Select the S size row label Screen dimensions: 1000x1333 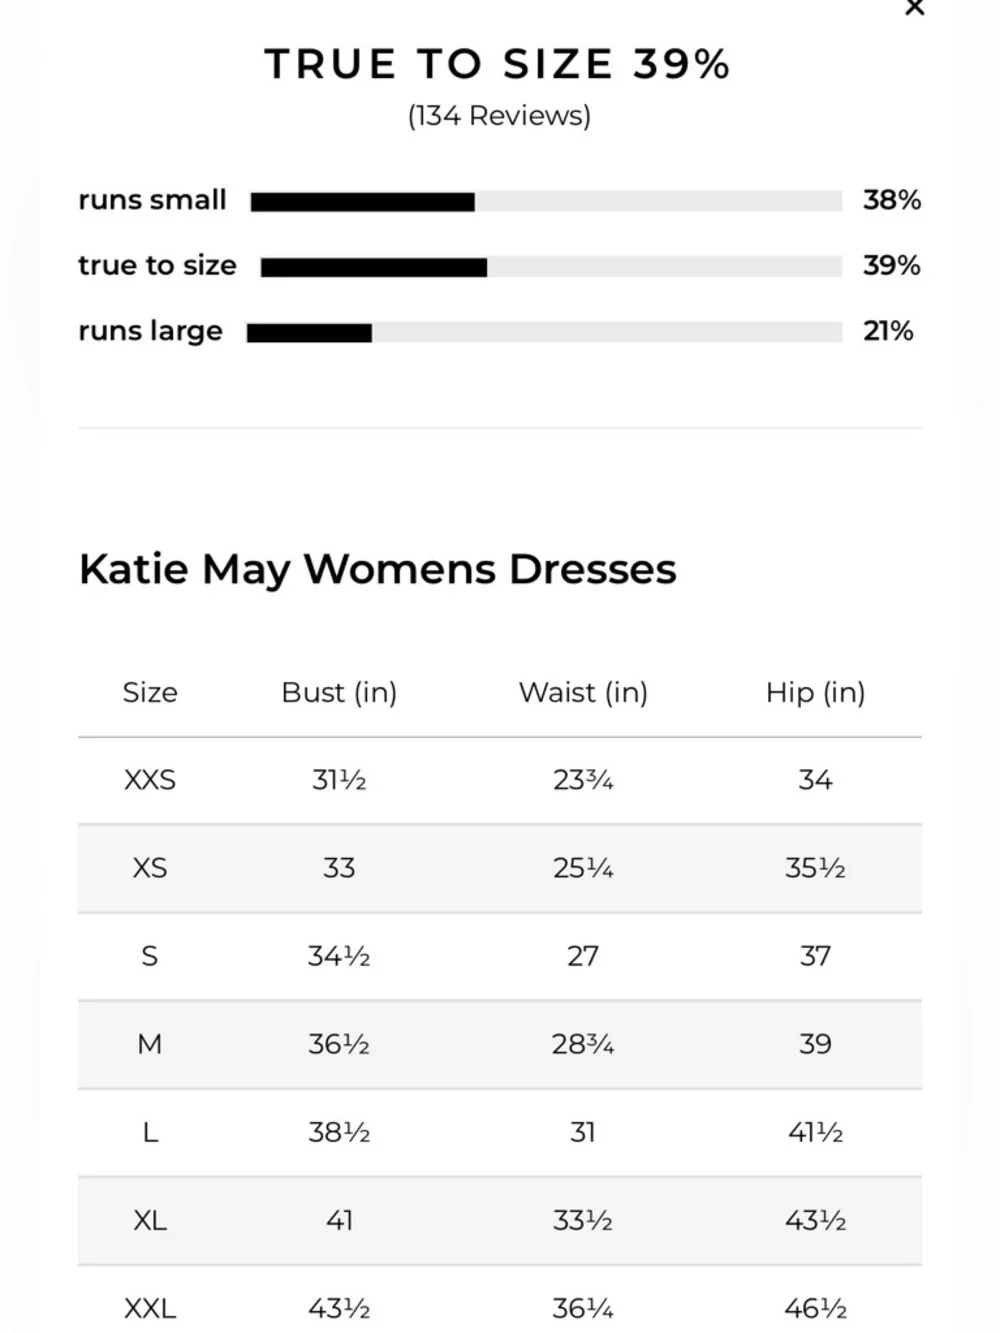(x=150, y=957)
